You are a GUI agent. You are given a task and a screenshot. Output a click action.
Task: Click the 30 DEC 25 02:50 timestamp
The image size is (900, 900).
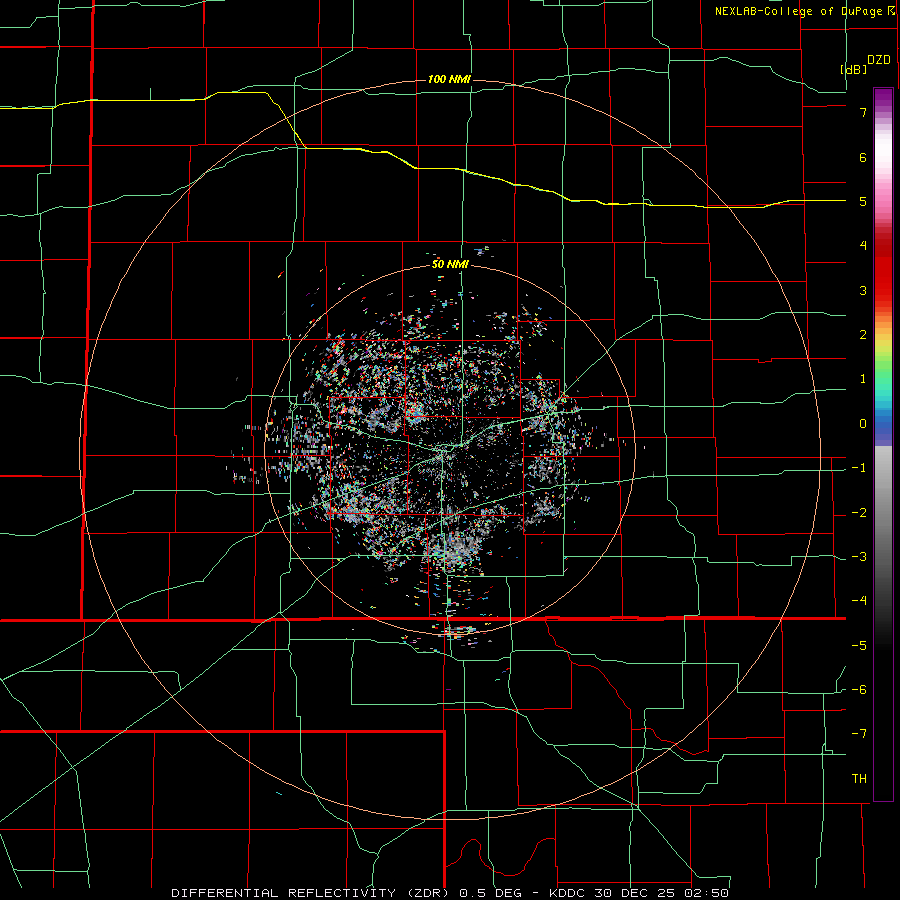pyautogui.click(x=661, y=893)
